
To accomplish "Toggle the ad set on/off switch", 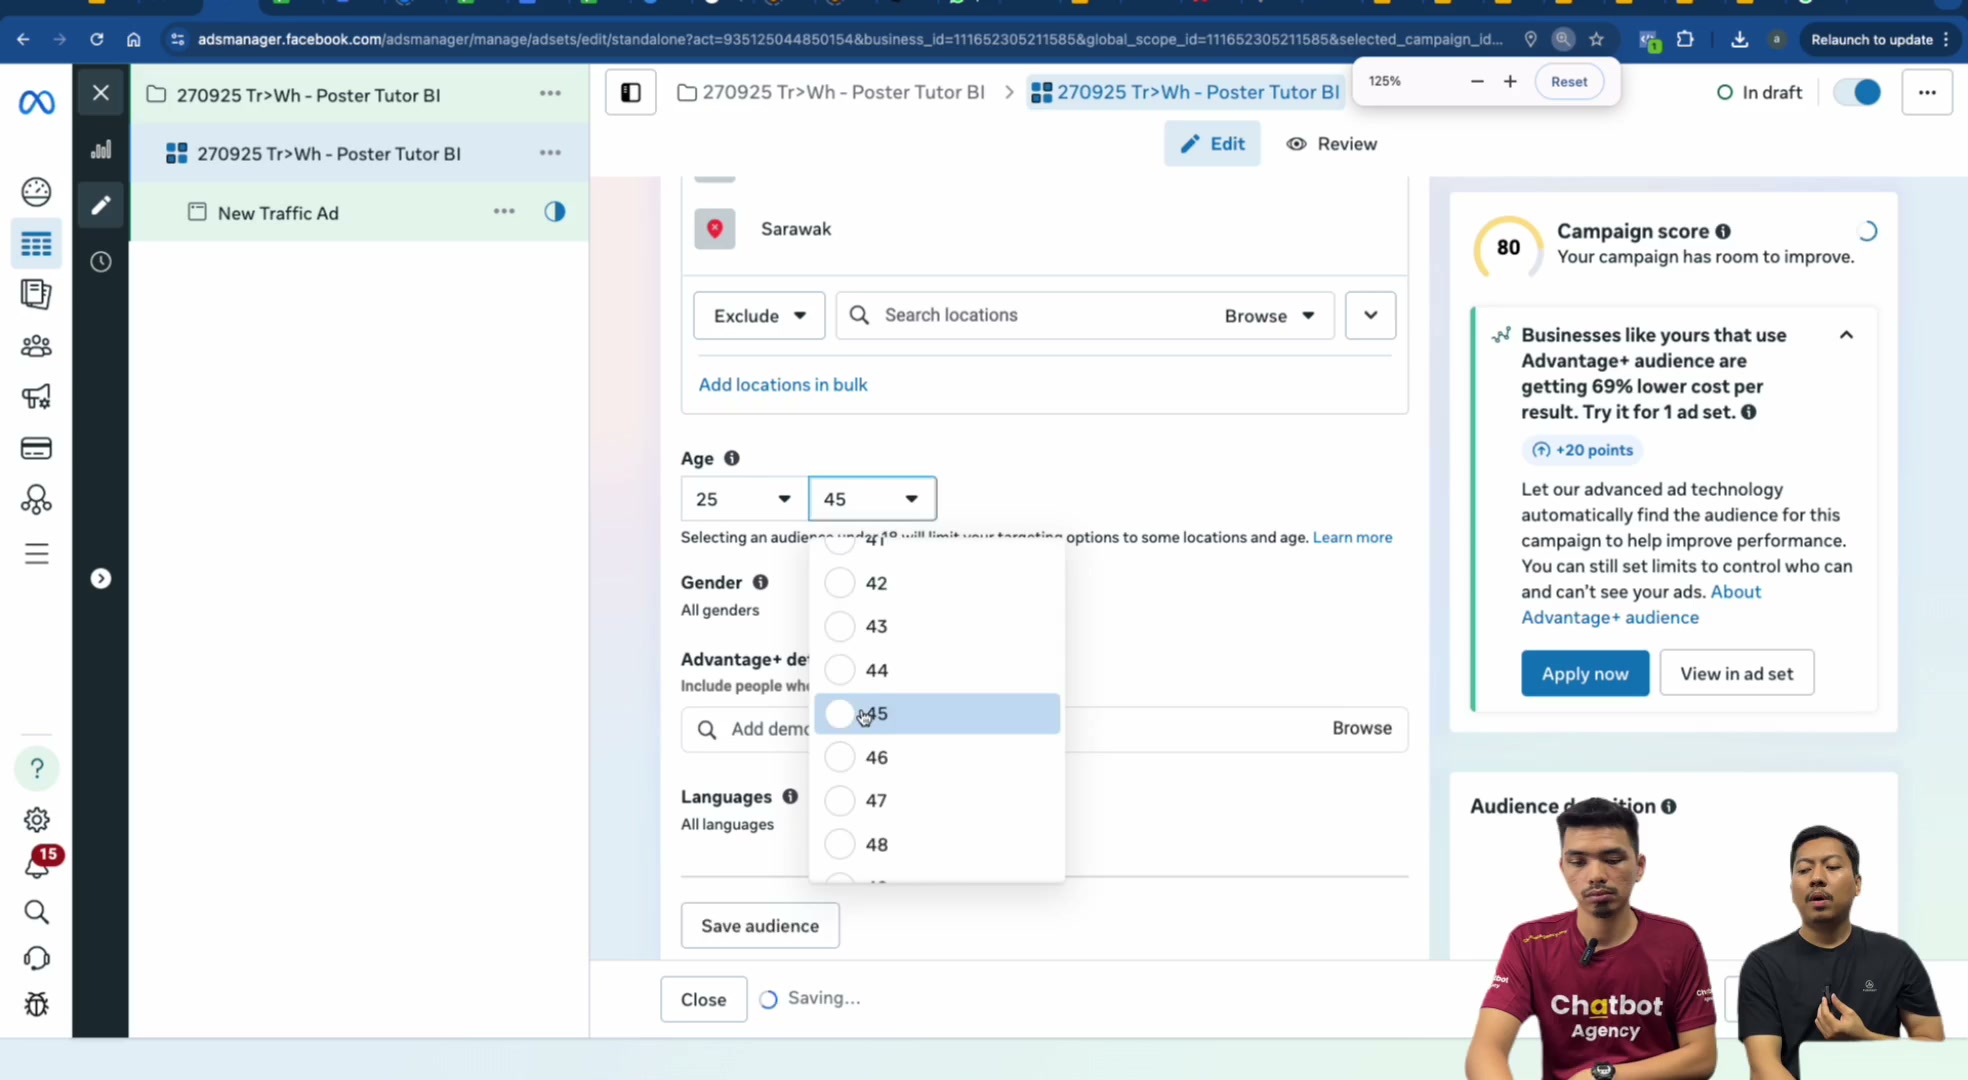I will [x=1857, y=93].
